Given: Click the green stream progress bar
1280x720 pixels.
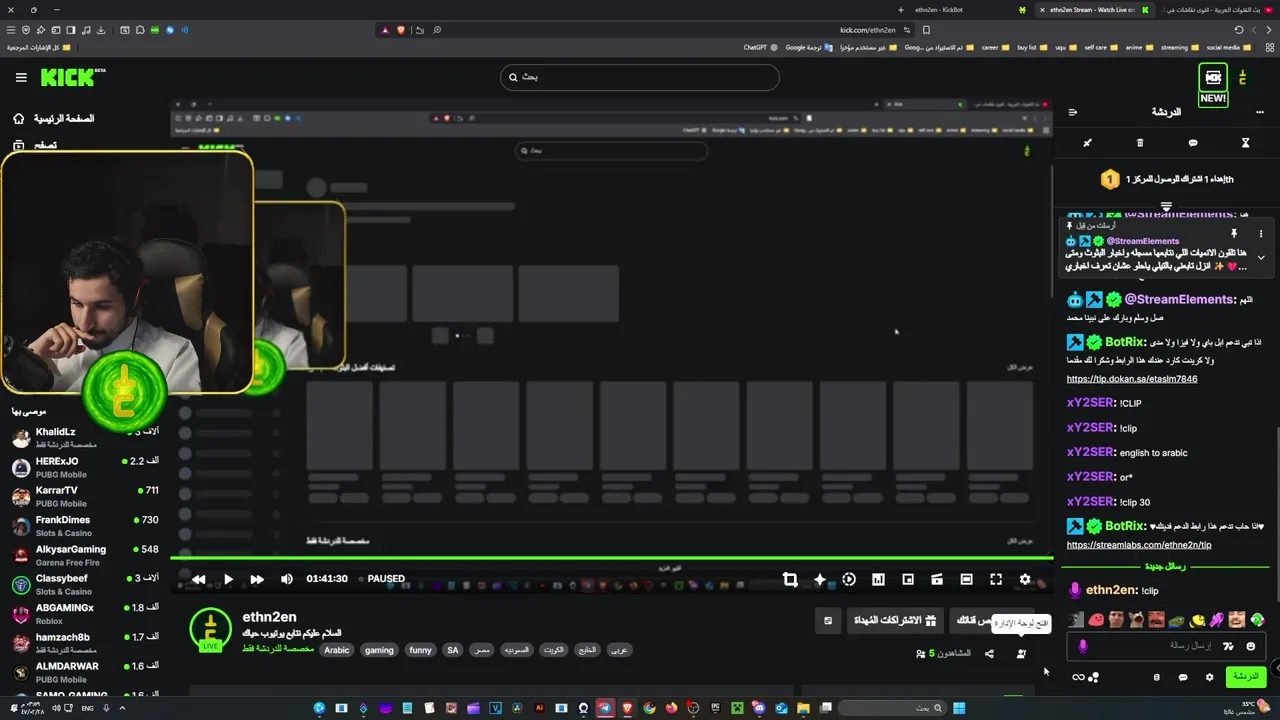Looking at the screenshot, I should point(611,558).
